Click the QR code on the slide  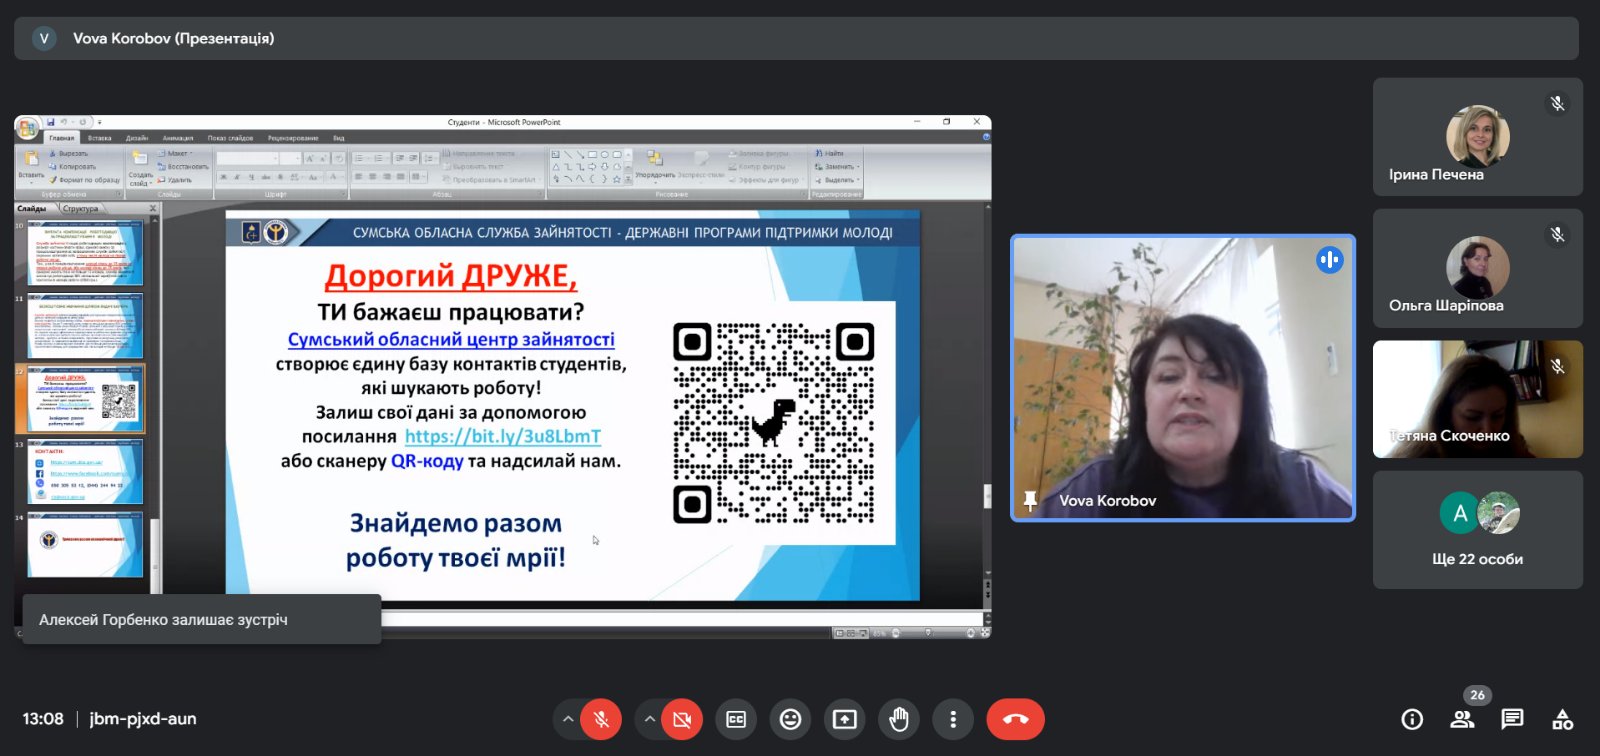point(774,423)
